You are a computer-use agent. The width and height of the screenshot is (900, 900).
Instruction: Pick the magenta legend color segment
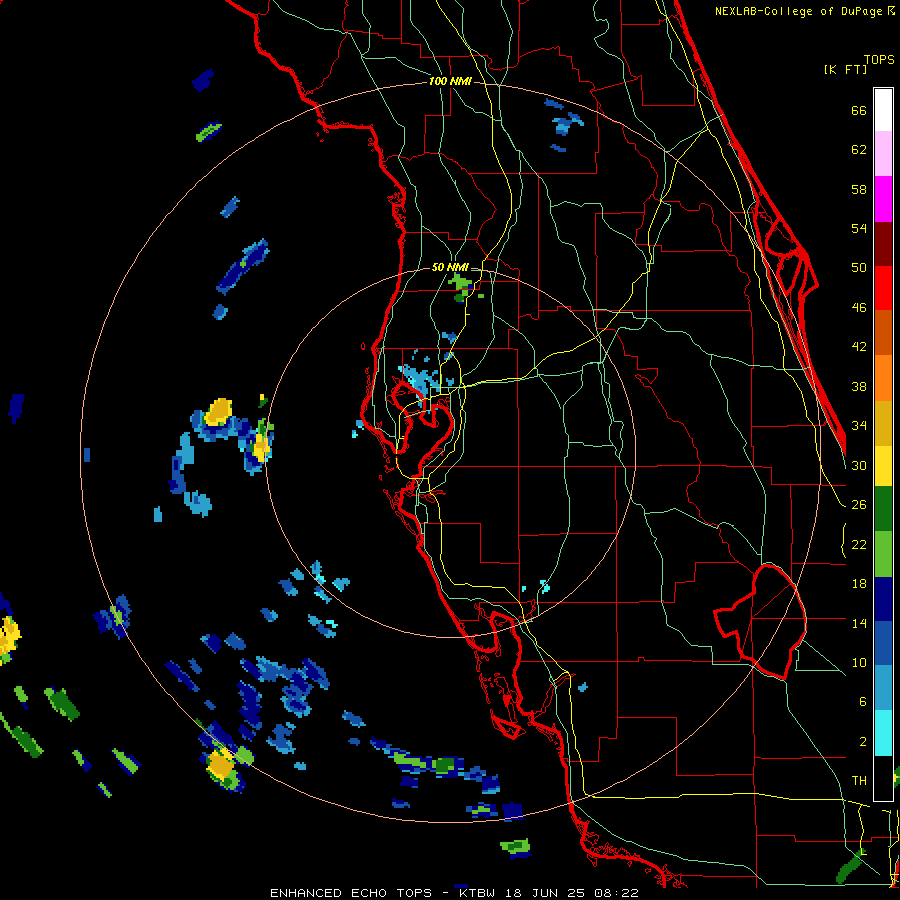click(x=883, y=199)
